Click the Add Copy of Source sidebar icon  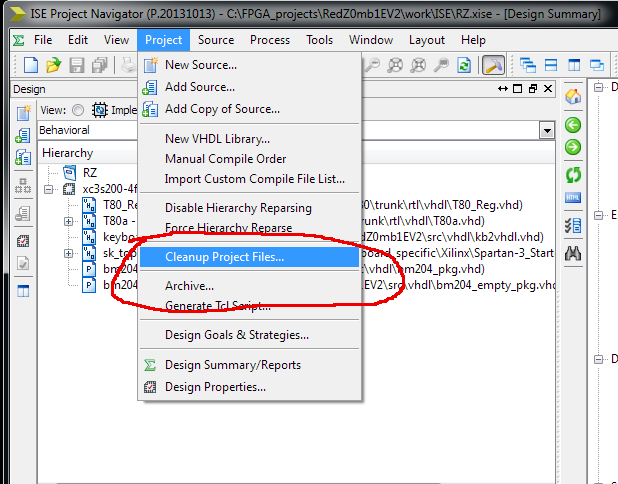[23, 157]
